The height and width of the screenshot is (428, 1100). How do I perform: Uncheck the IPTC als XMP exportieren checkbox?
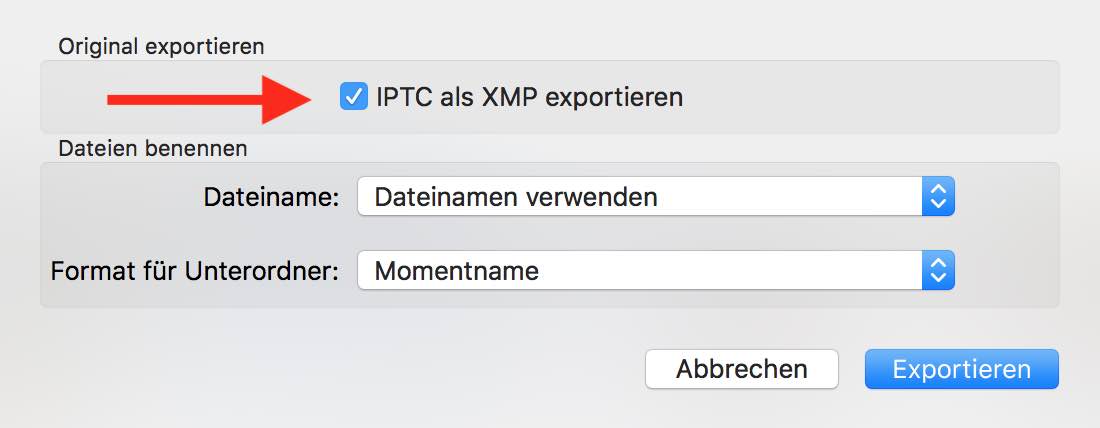[x=354, y=97]
